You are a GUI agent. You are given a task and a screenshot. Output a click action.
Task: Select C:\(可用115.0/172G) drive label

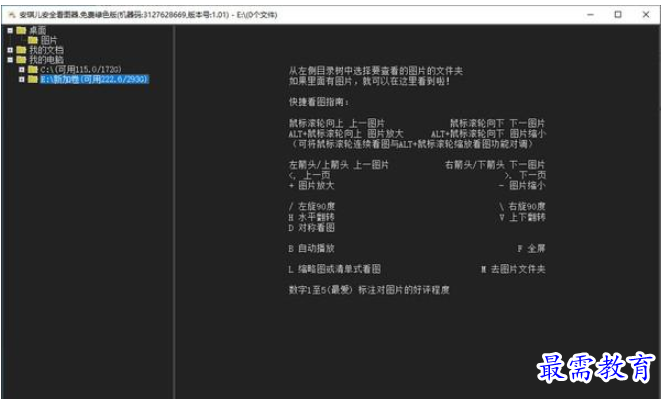81,69
